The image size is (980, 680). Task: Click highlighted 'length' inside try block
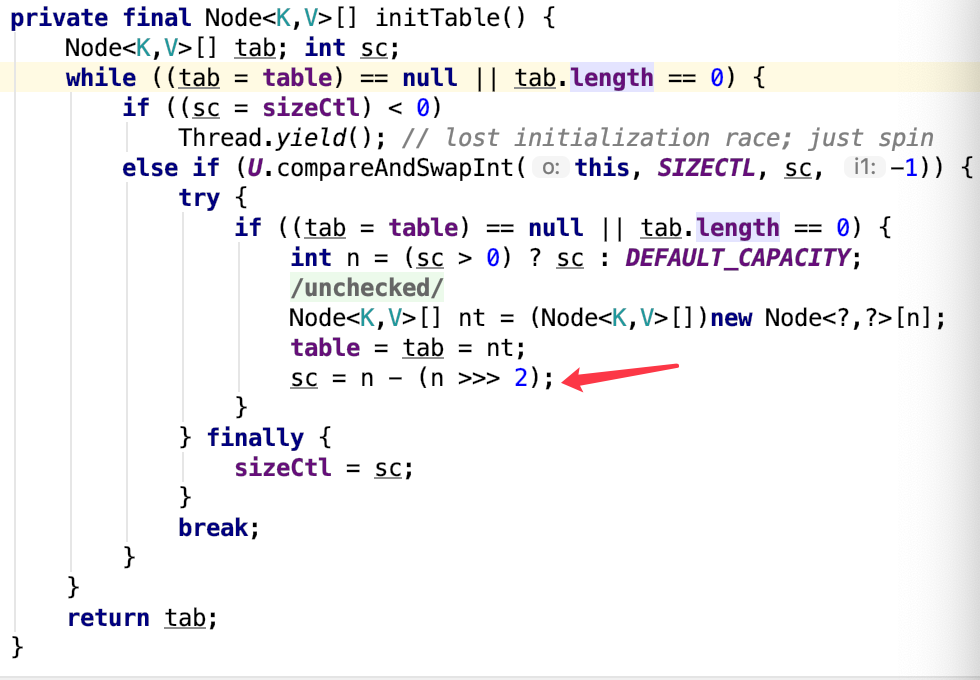tap(738, 228)
